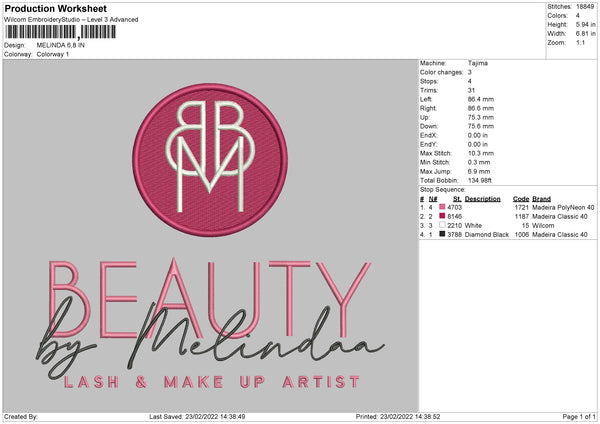The width and height of the screenshot is (600, 424).
Task: Click the 'Production Worksheet' title
Action: [55, 8]
